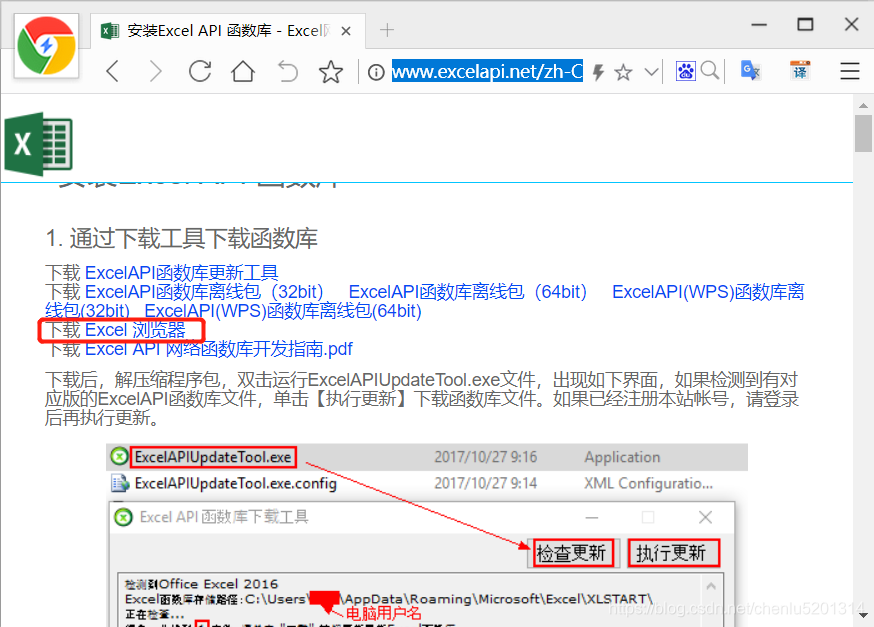Click the Excel logo on the page

click(x=38, y=144)
